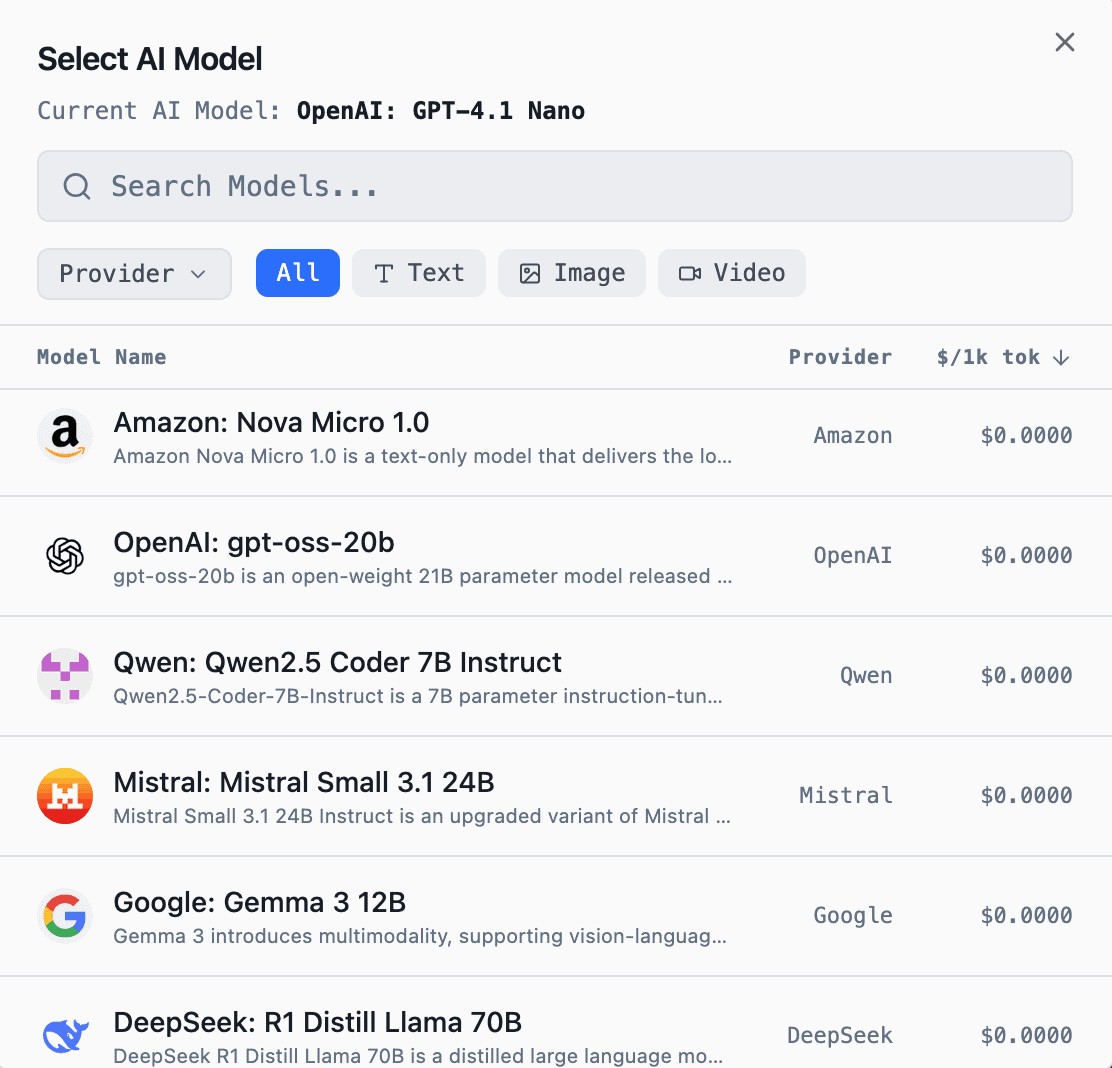Select Google: Gemma 3 12B model

[260, 903]
